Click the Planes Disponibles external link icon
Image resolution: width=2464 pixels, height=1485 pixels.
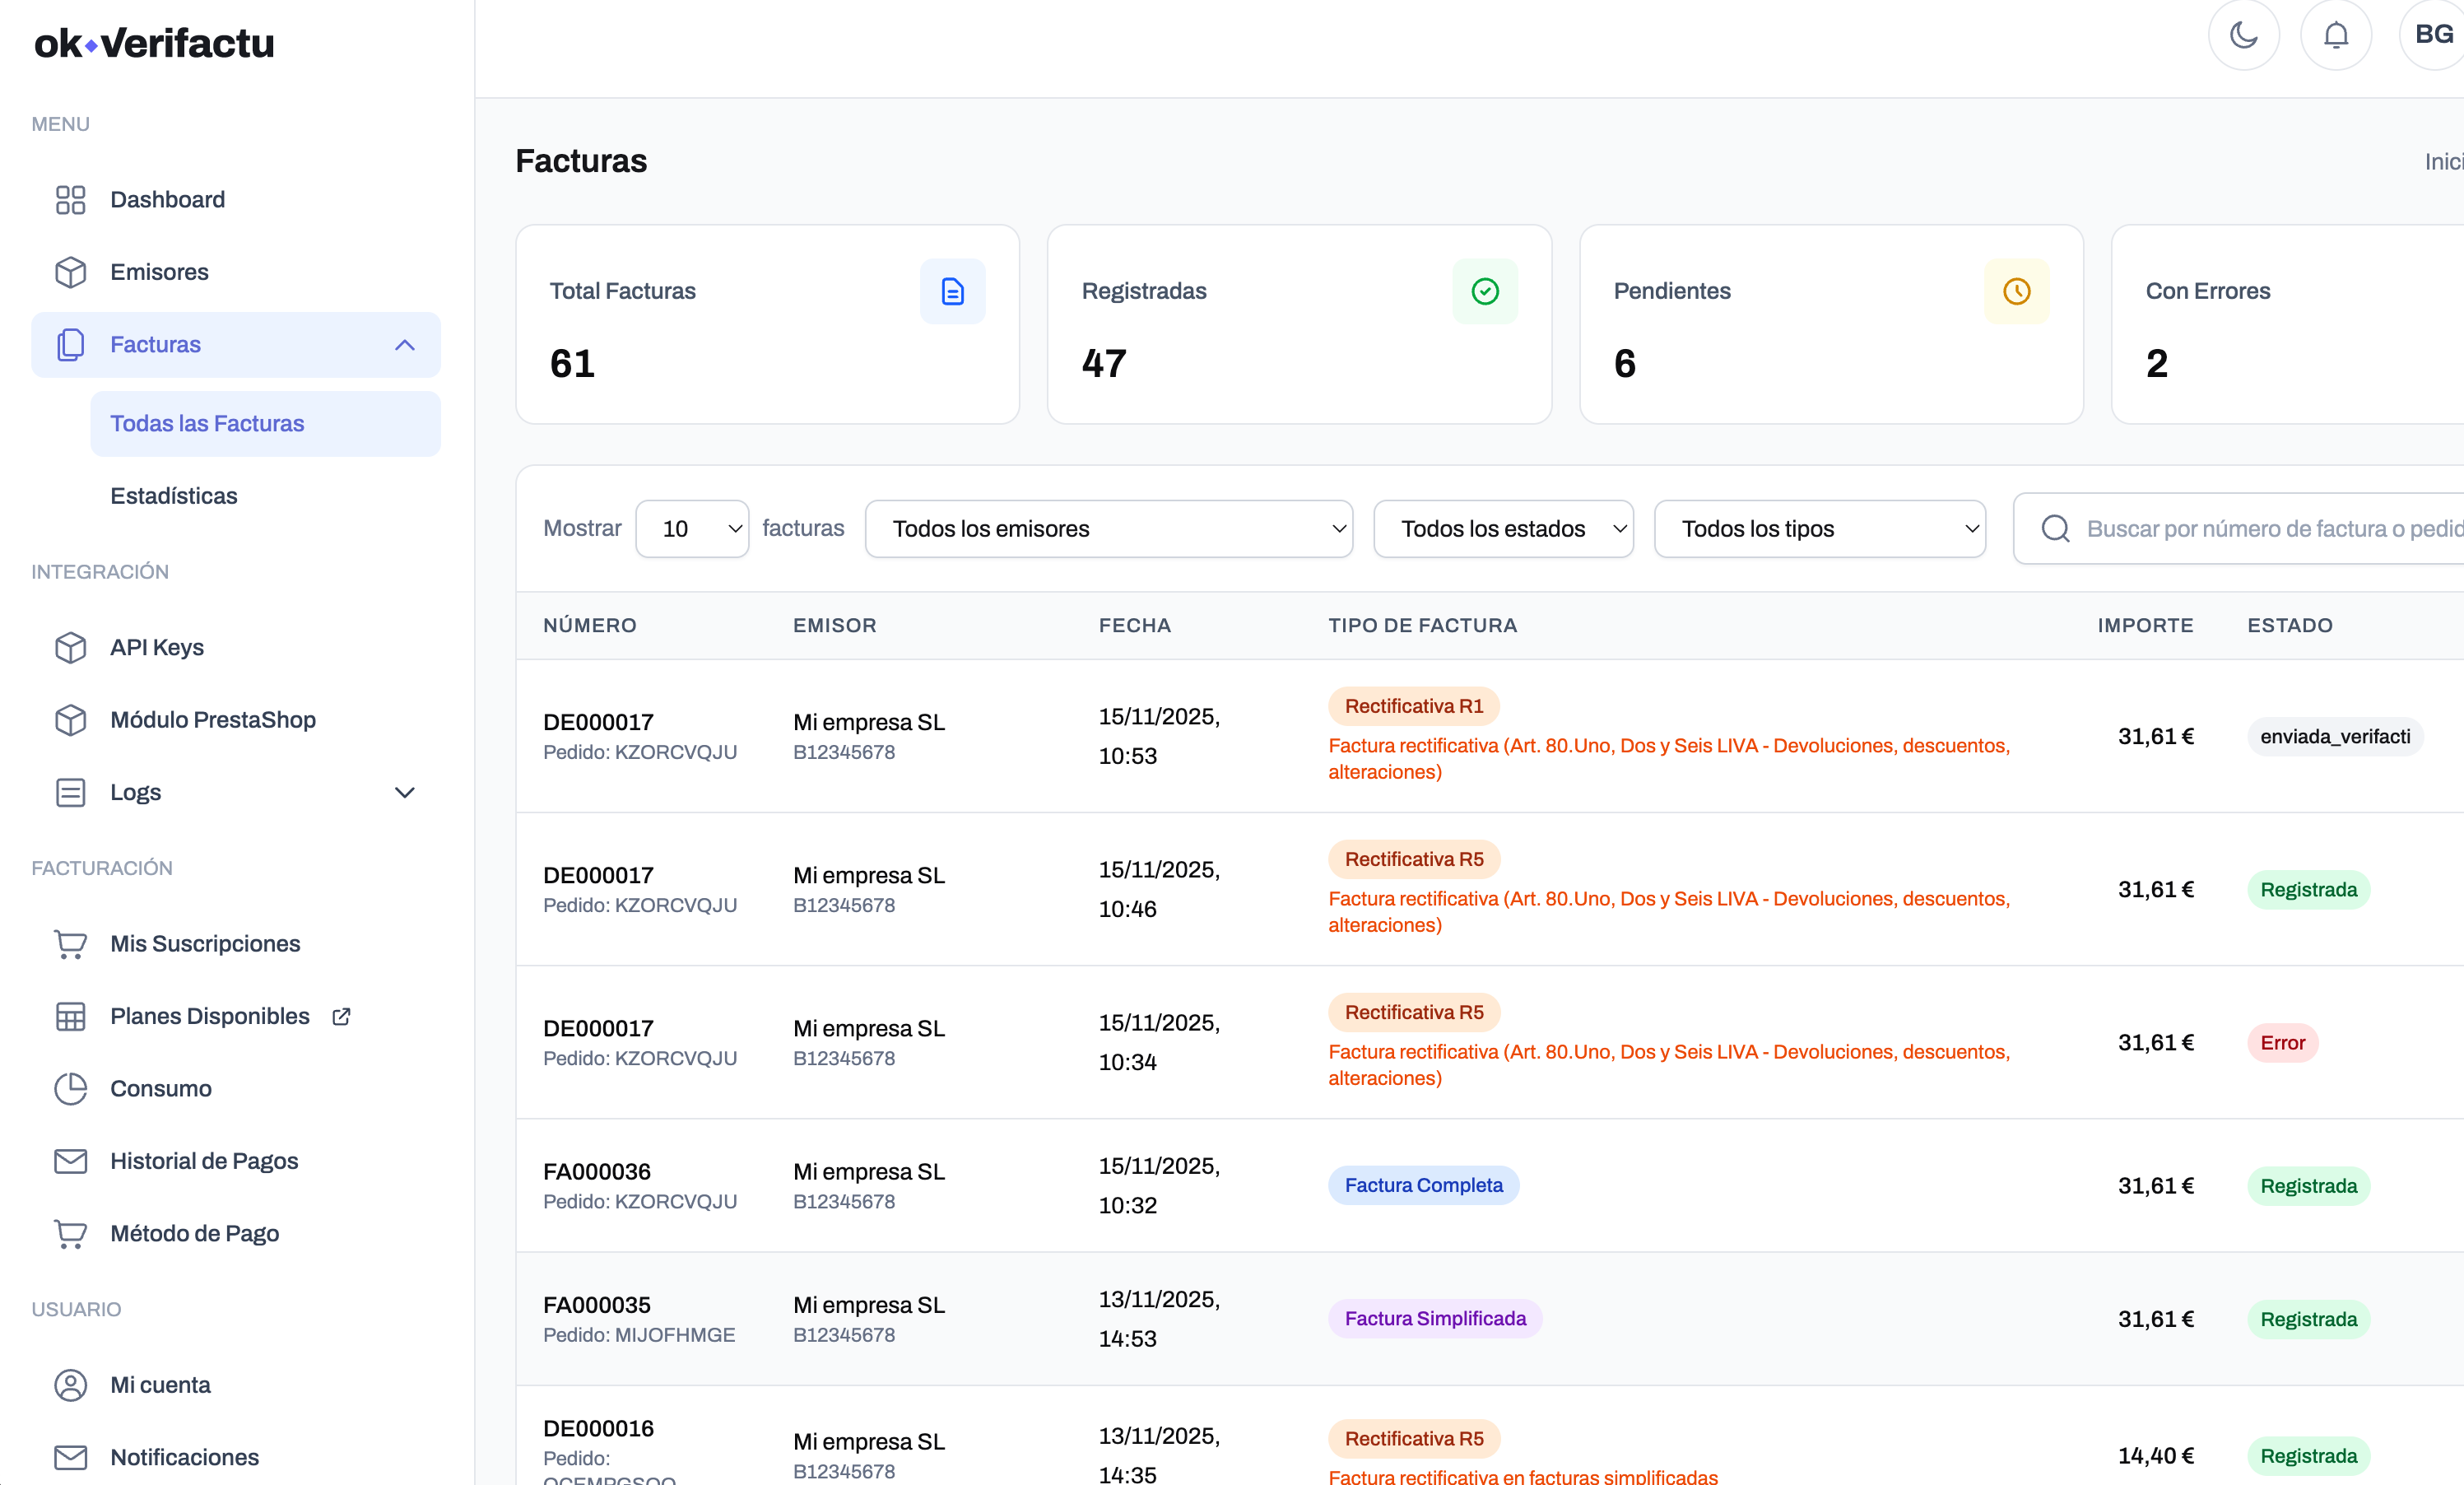tap(341, 1016)
